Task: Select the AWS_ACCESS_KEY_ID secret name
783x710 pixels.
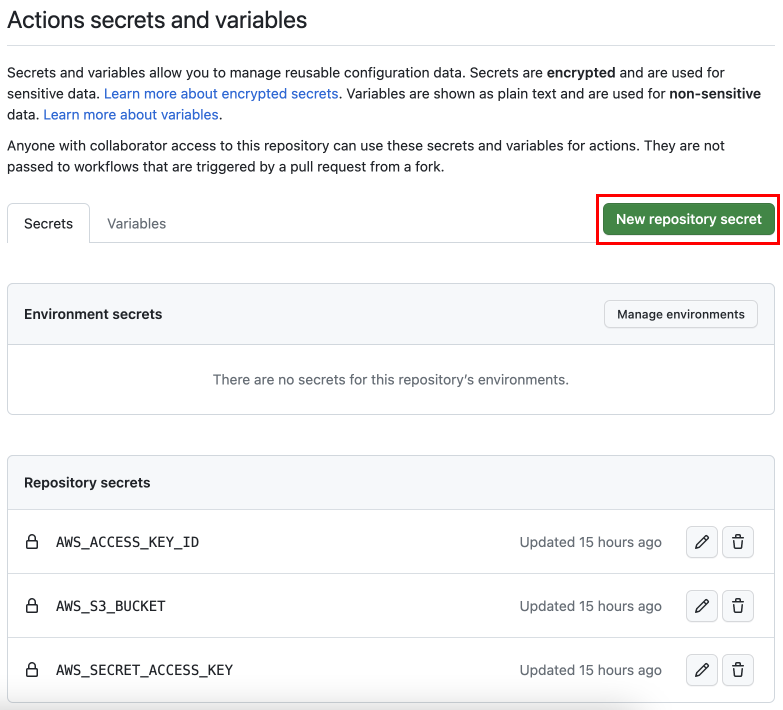Action: click(x=127, y=542)
